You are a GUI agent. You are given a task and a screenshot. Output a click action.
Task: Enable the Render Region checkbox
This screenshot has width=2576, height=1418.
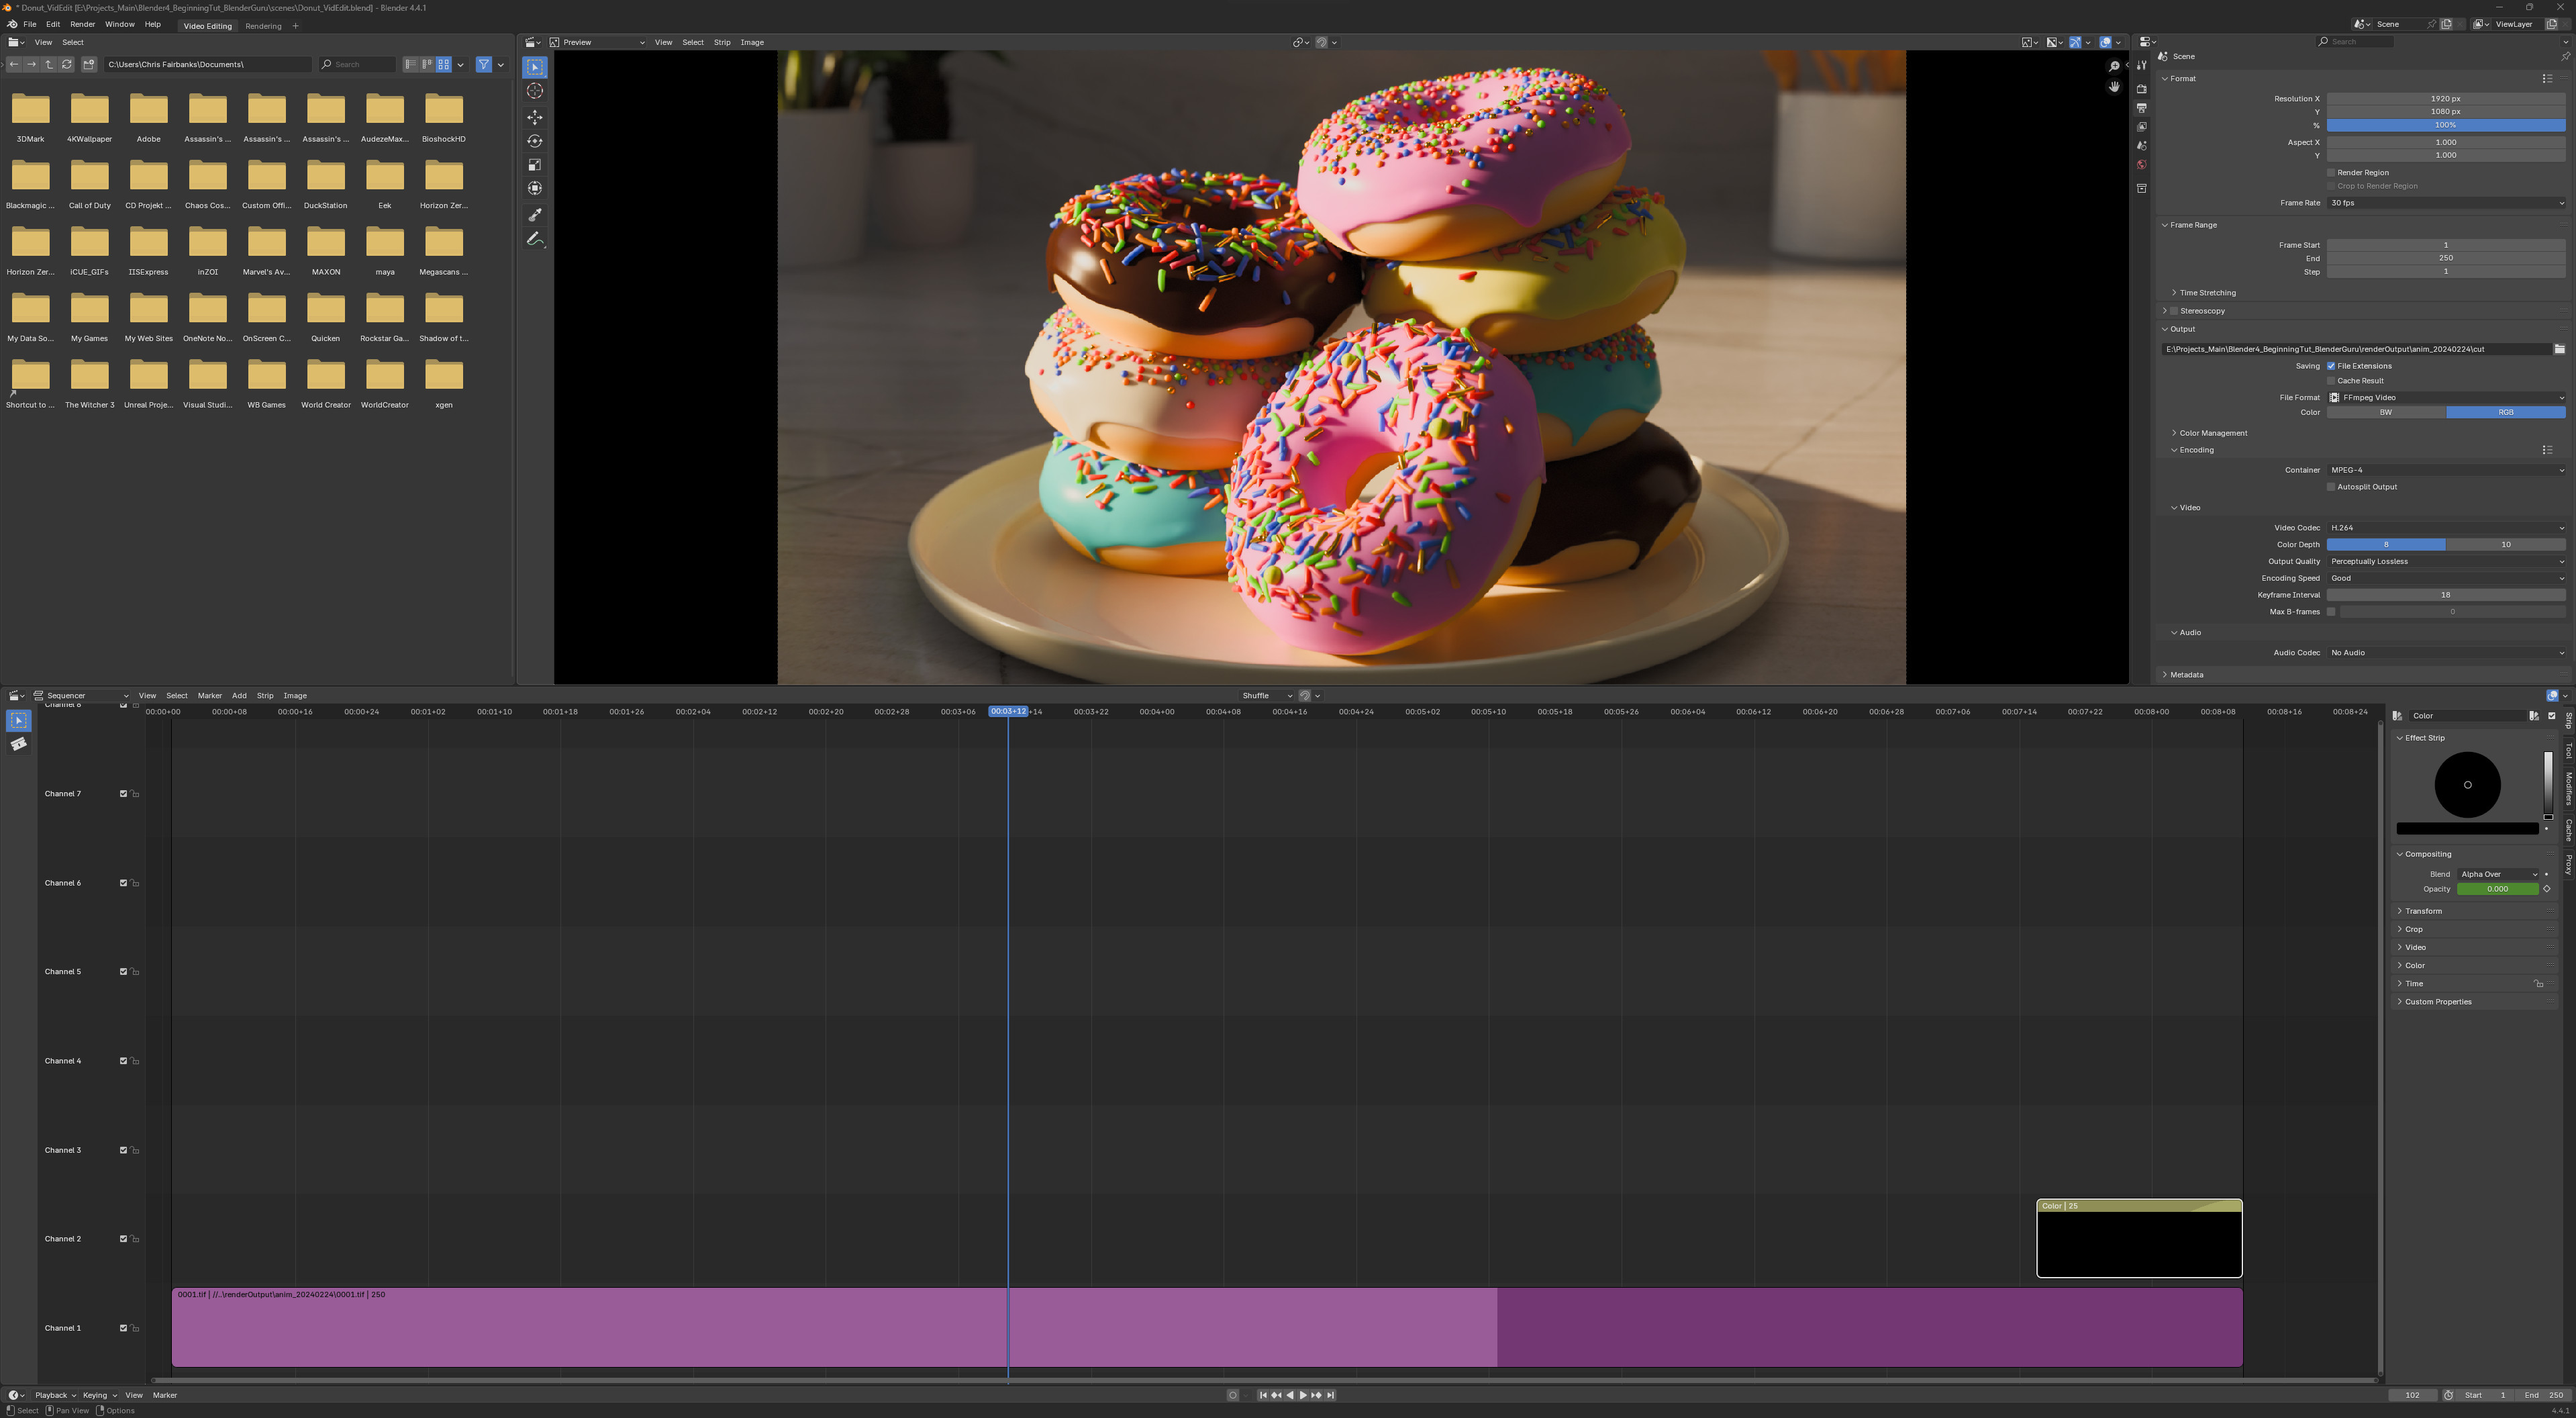pyautogui.click(x=2331, y=173)
